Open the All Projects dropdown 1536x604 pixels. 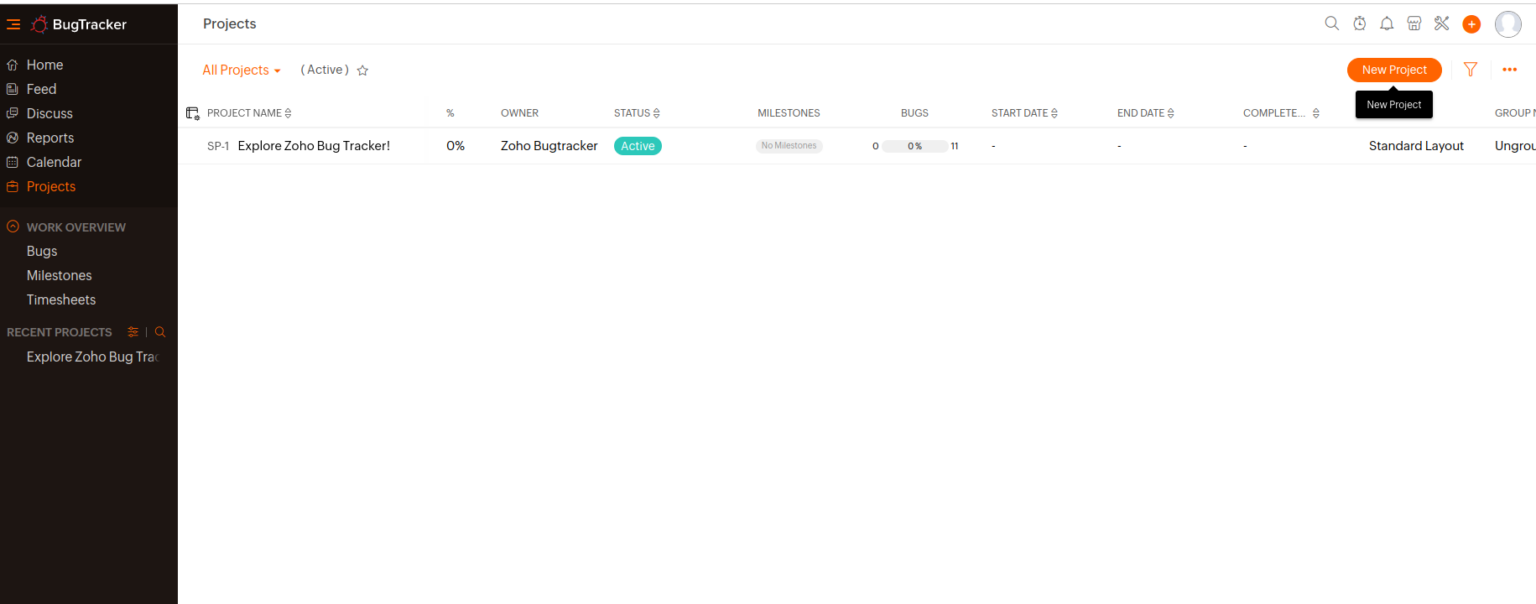[x=241, y=70]
